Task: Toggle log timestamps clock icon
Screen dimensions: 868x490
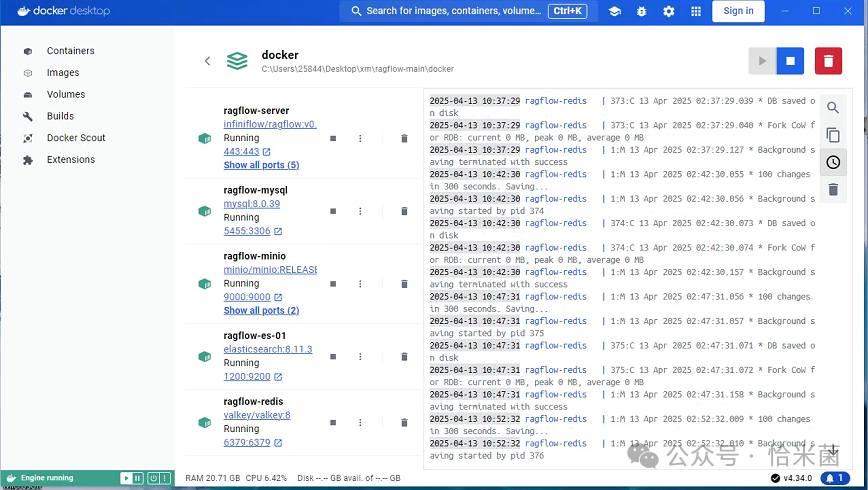Action: 833,162
